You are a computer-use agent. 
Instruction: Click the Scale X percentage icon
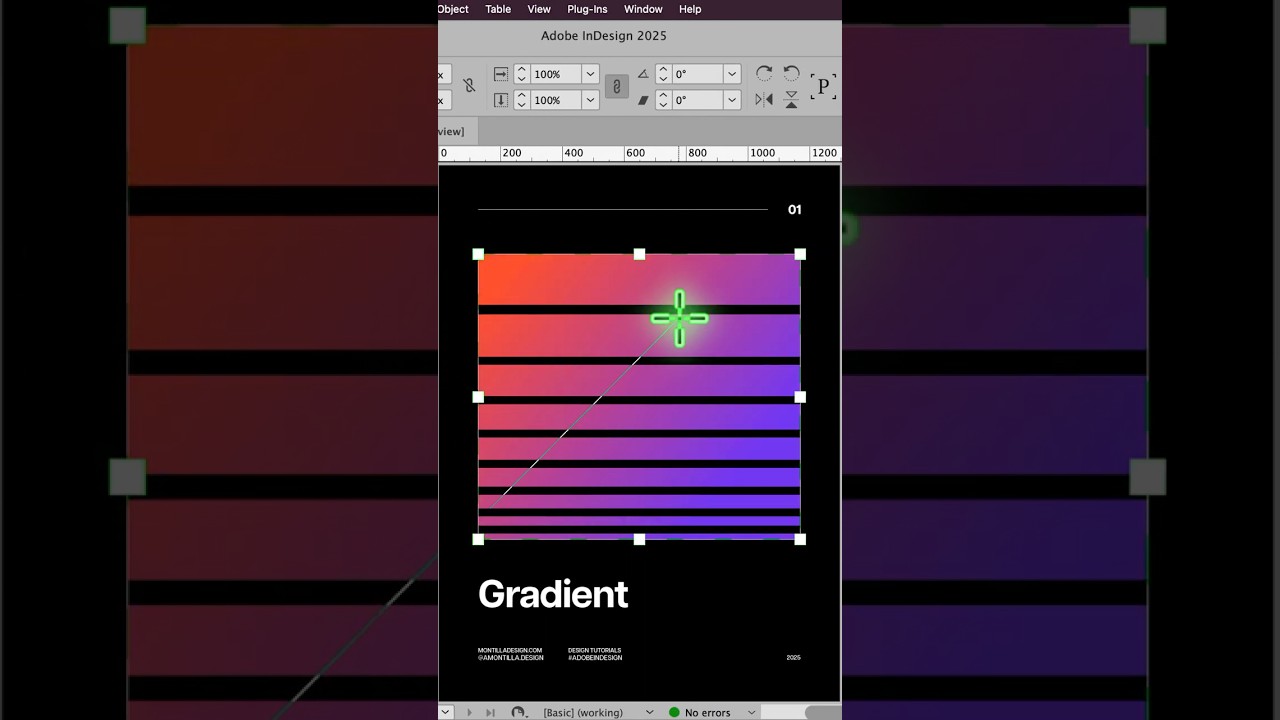501,74
